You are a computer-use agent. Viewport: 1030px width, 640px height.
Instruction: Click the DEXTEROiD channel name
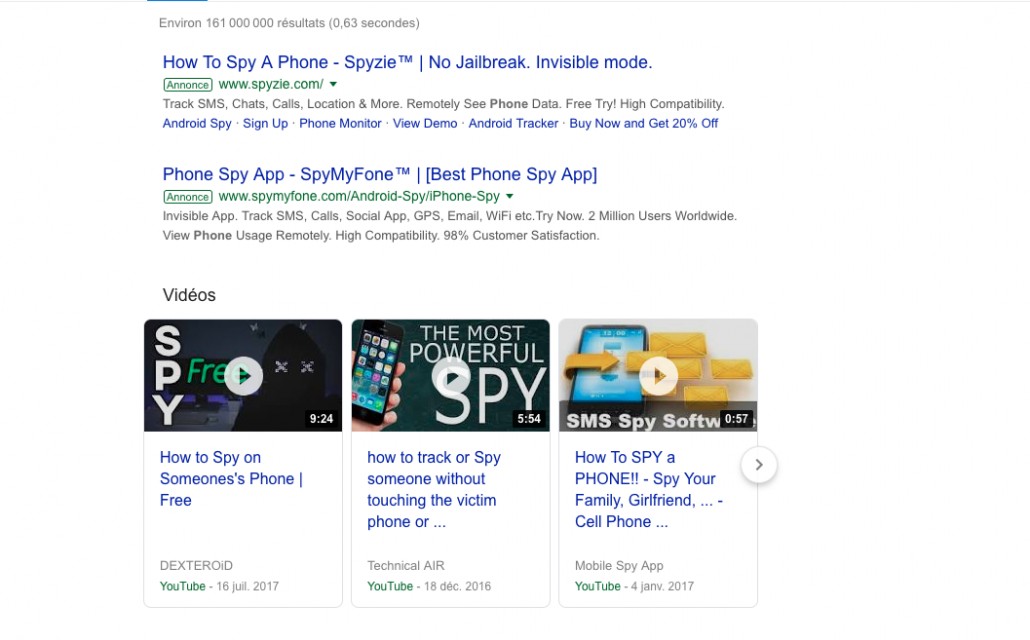196,566
